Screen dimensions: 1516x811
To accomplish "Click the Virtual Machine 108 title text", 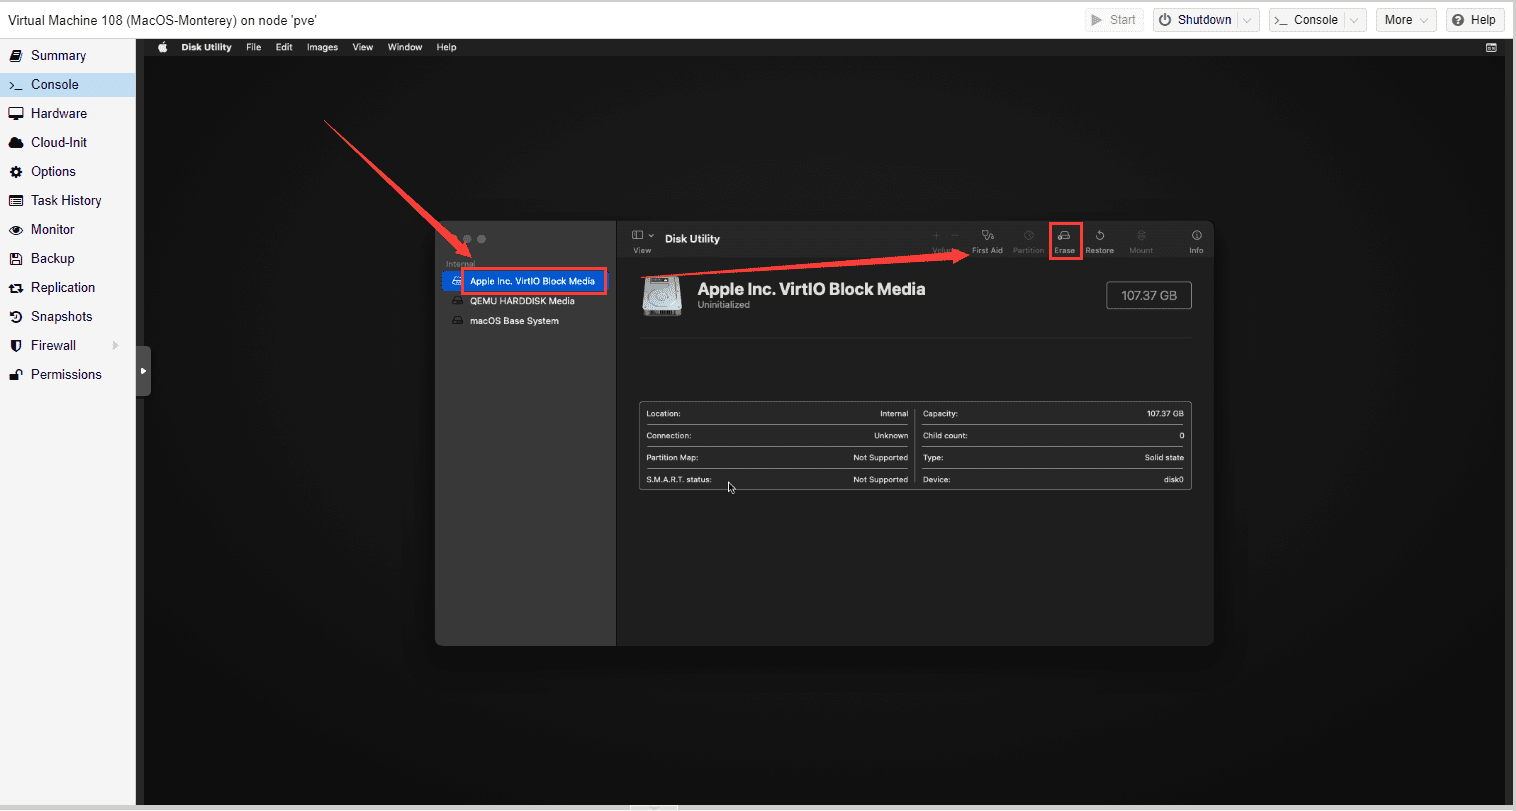I will point(162,20).
